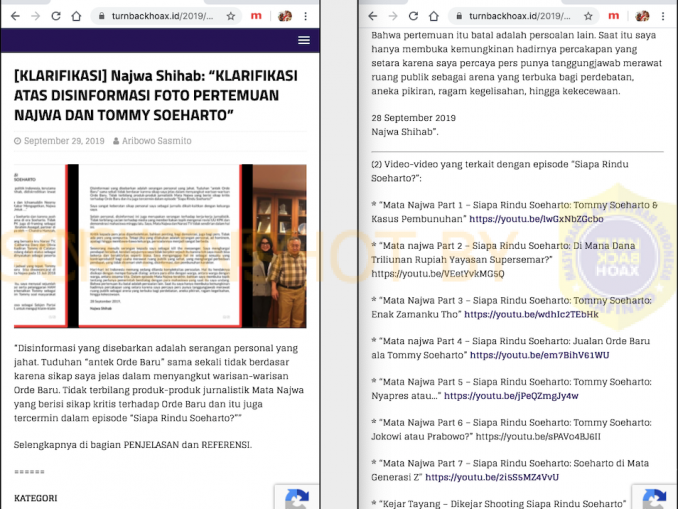Open Part 2 YouTube link VEetYvkMG5Q
The width and height of the screenshot is (678, 509).
[x=438, y=274]
